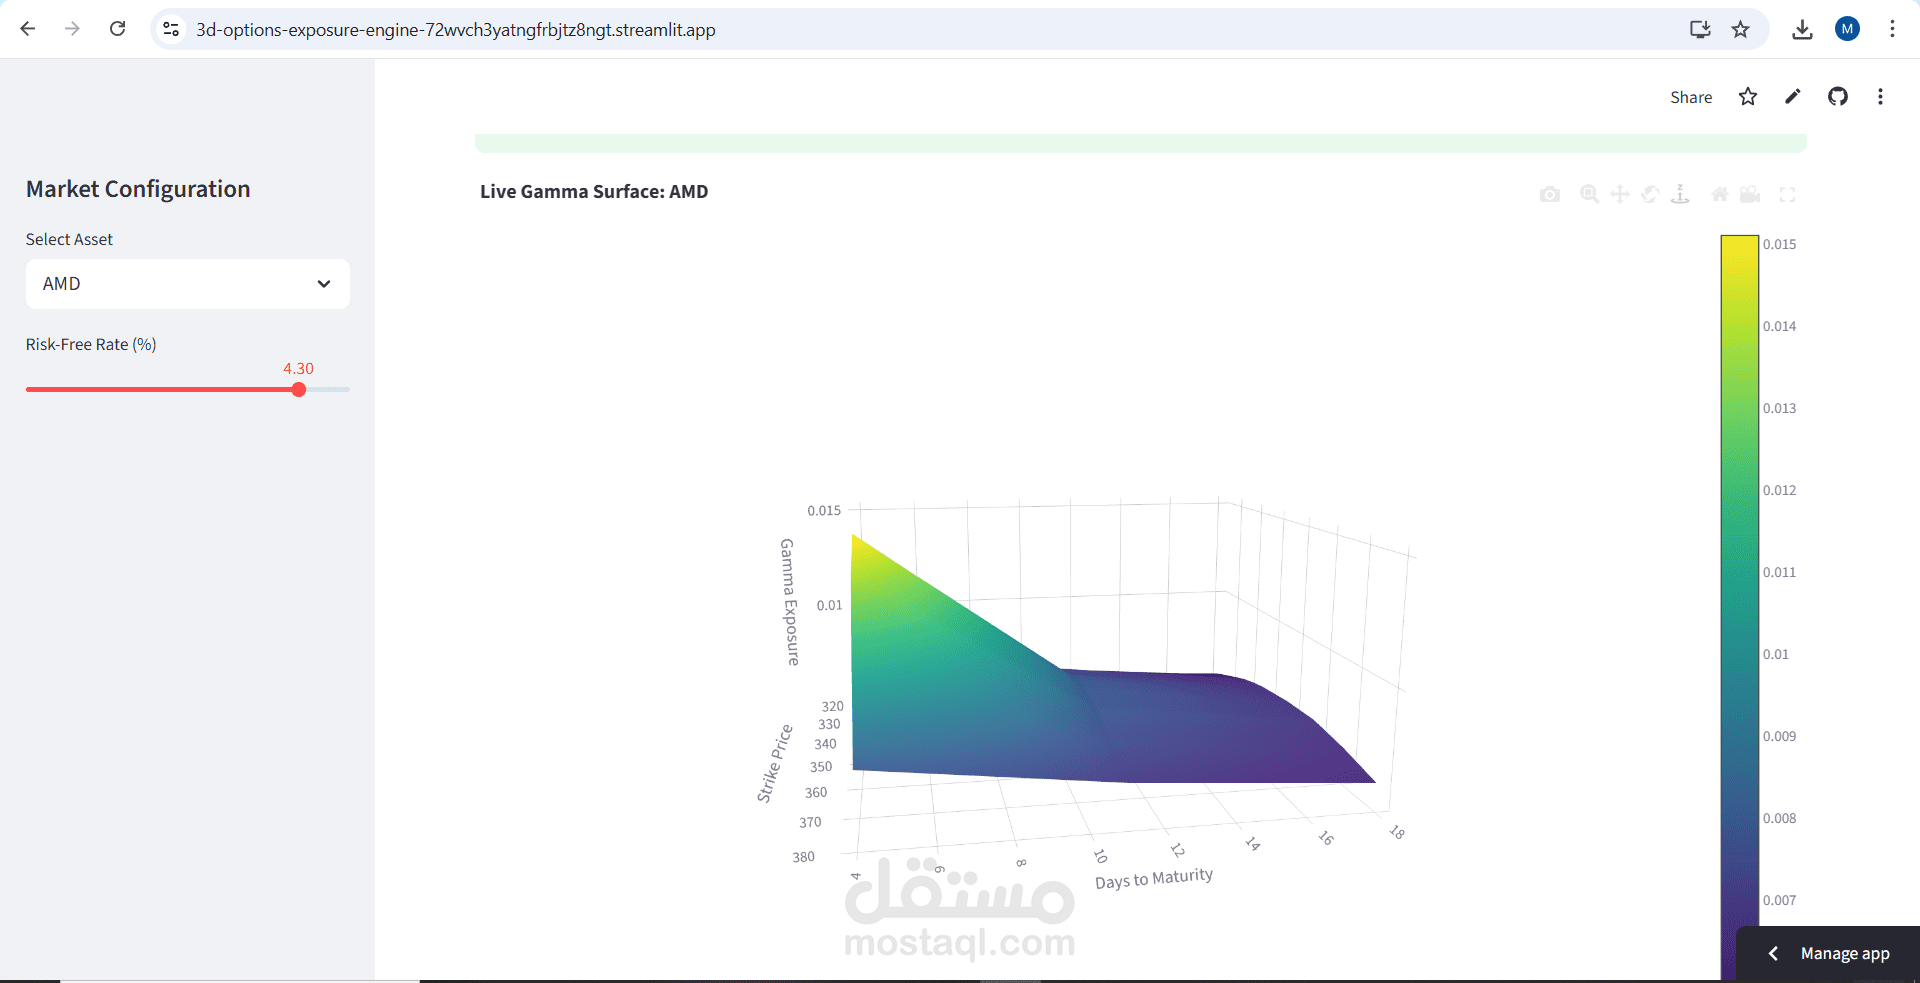Click the 'Gamma Exposure' axis label
Image resolution: width=1920 pixels, height=983 pixels.
click(x=789, y=602)
